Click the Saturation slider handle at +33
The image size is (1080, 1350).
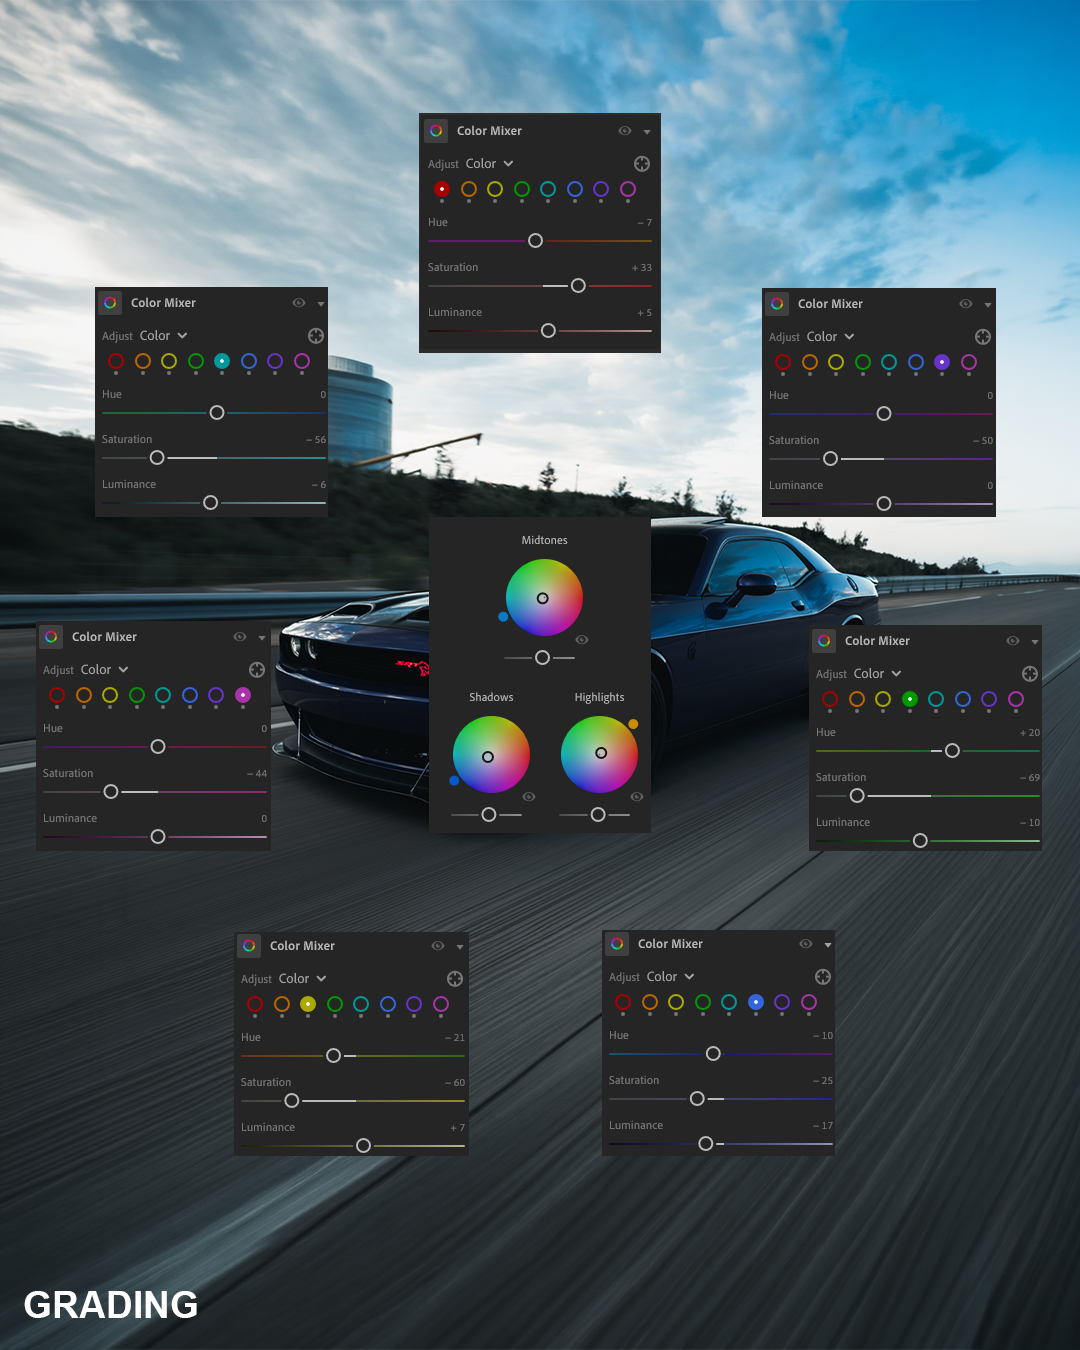(578, 286)
